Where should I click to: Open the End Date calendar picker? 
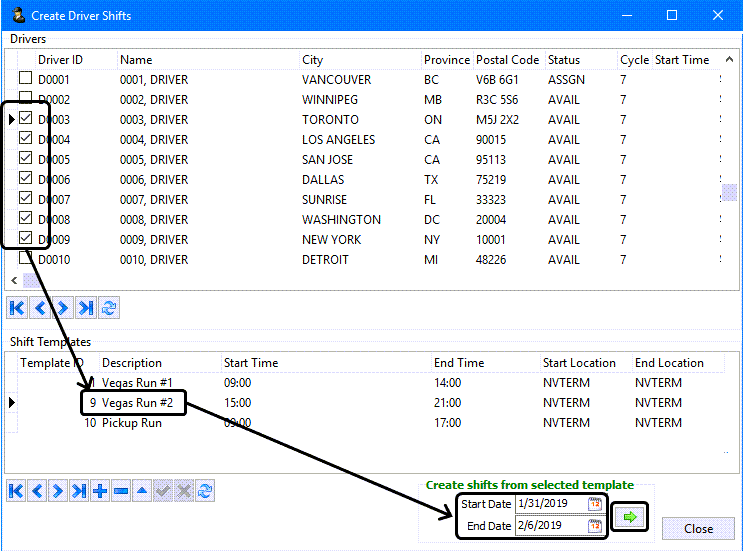click(x=595, y=526)
